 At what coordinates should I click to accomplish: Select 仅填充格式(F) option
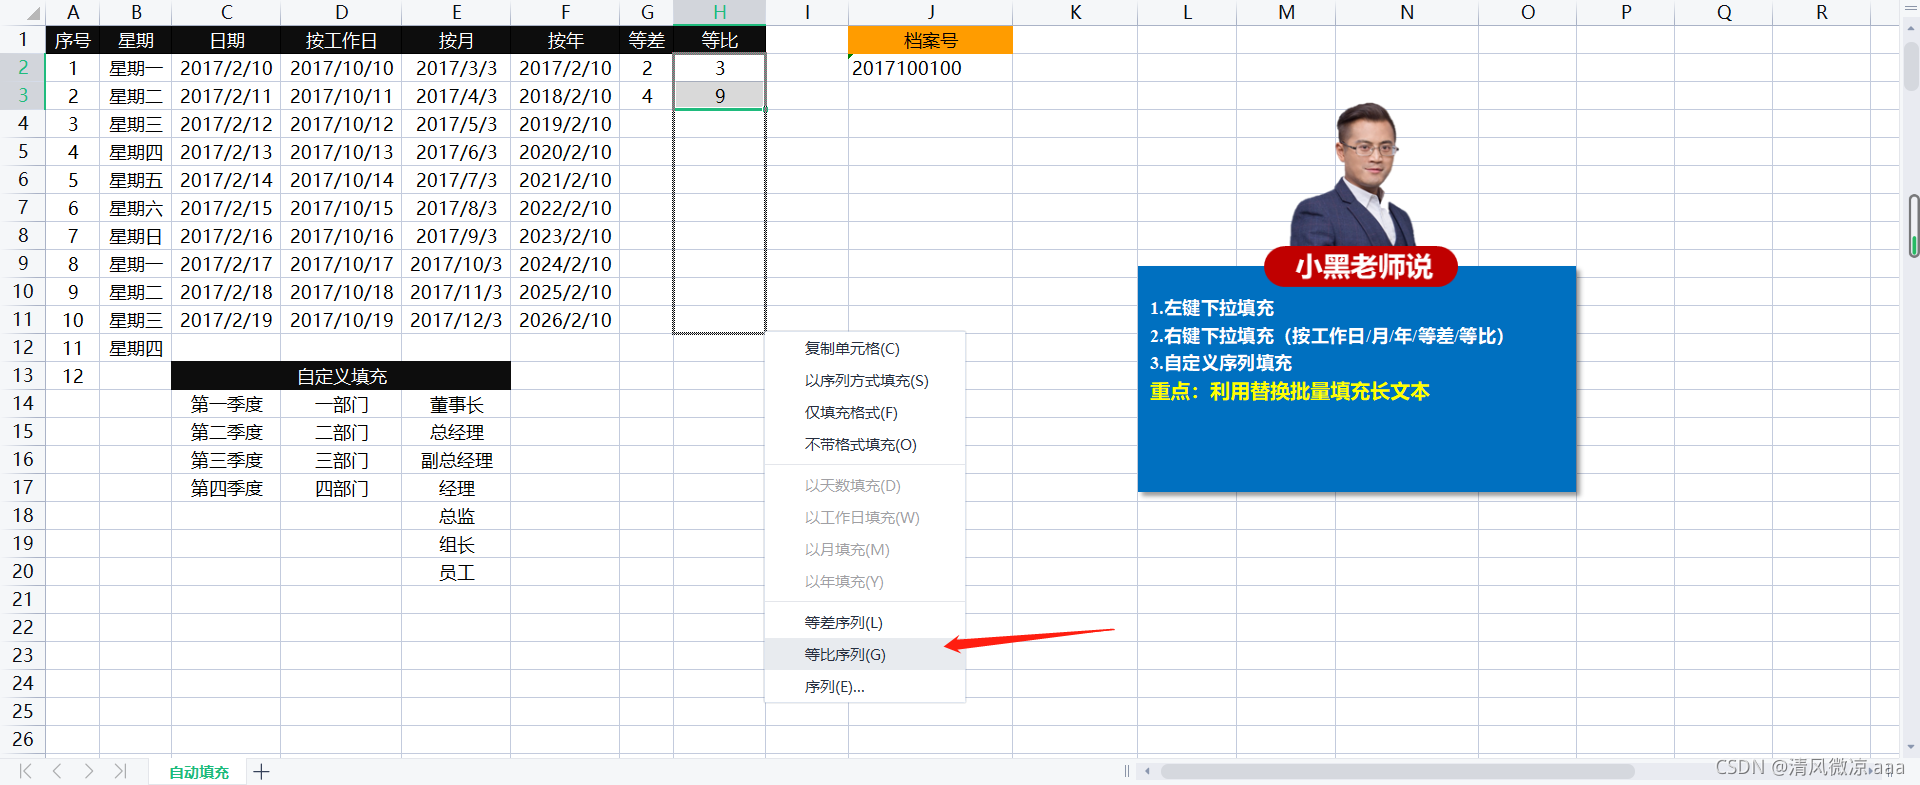pyautogui.click(x=865, y=412)
